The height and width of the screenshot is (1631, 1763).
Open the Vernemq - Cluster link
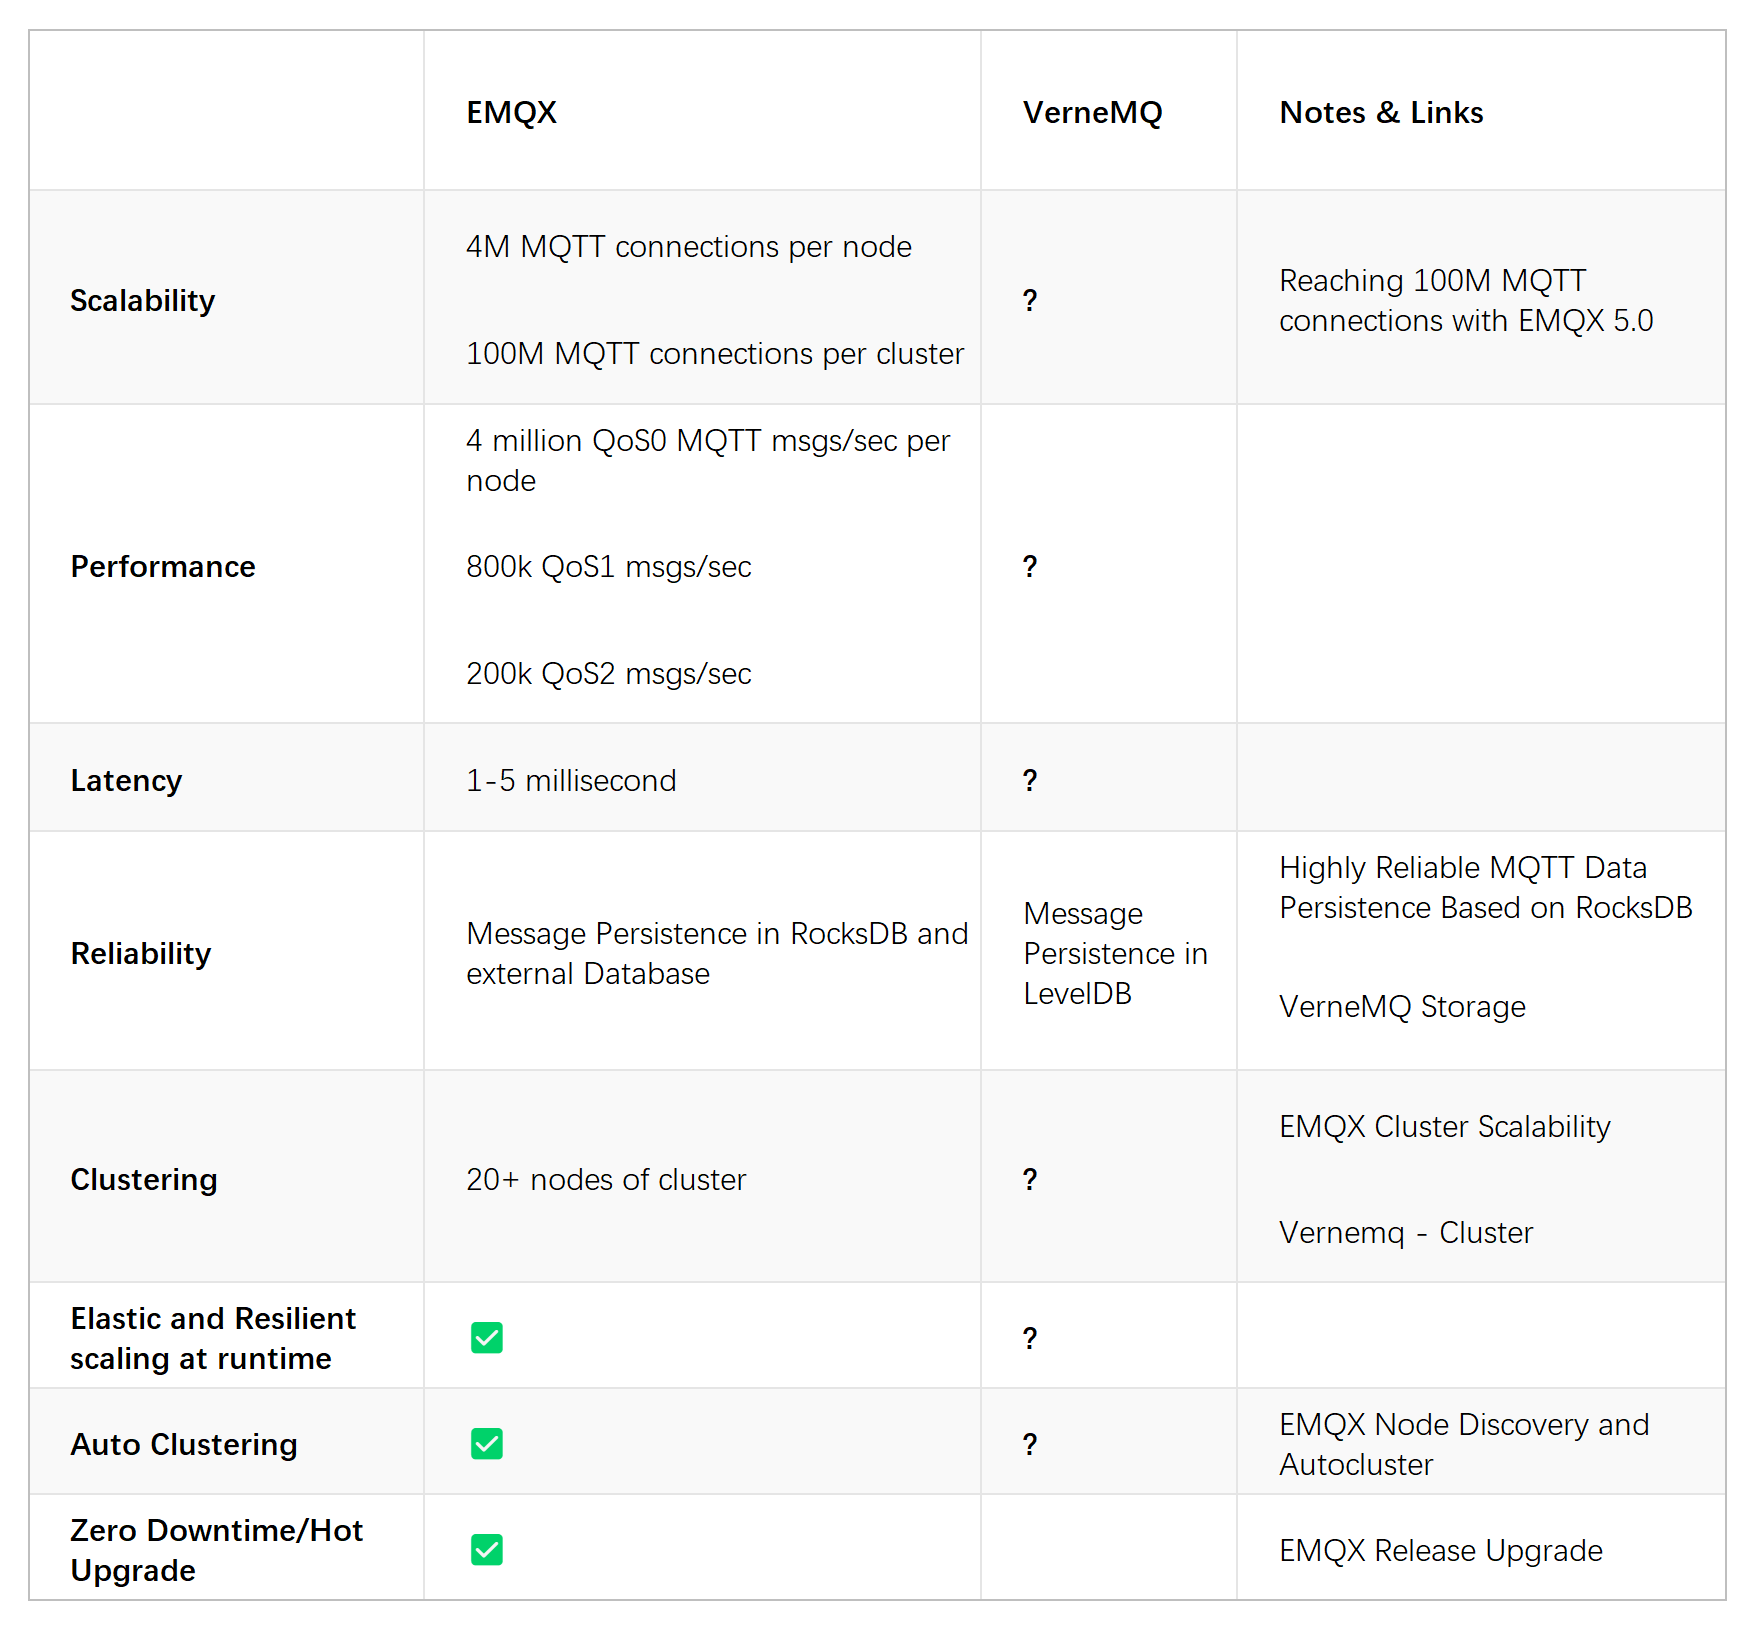pyautogui.click(x=1404, y=1232)
